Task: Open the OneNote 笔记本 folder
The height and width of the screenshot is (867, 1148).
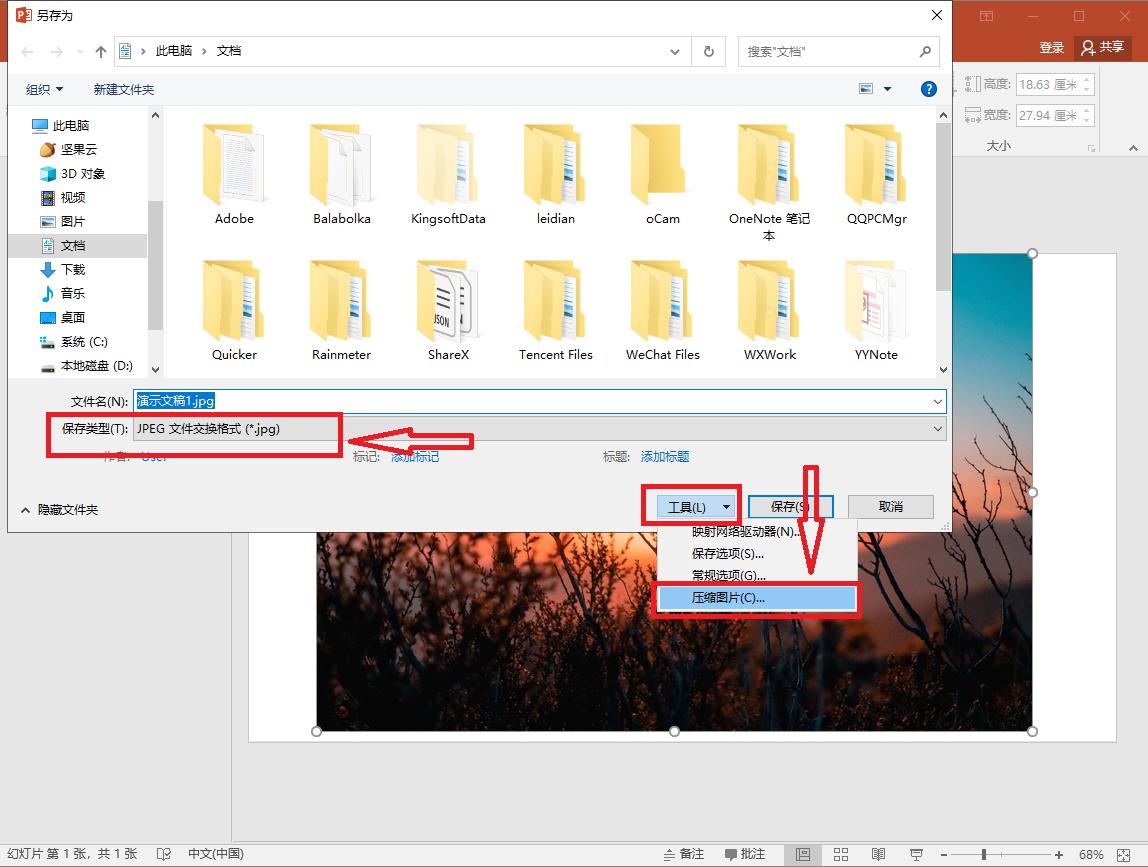Action: (769, 182)
